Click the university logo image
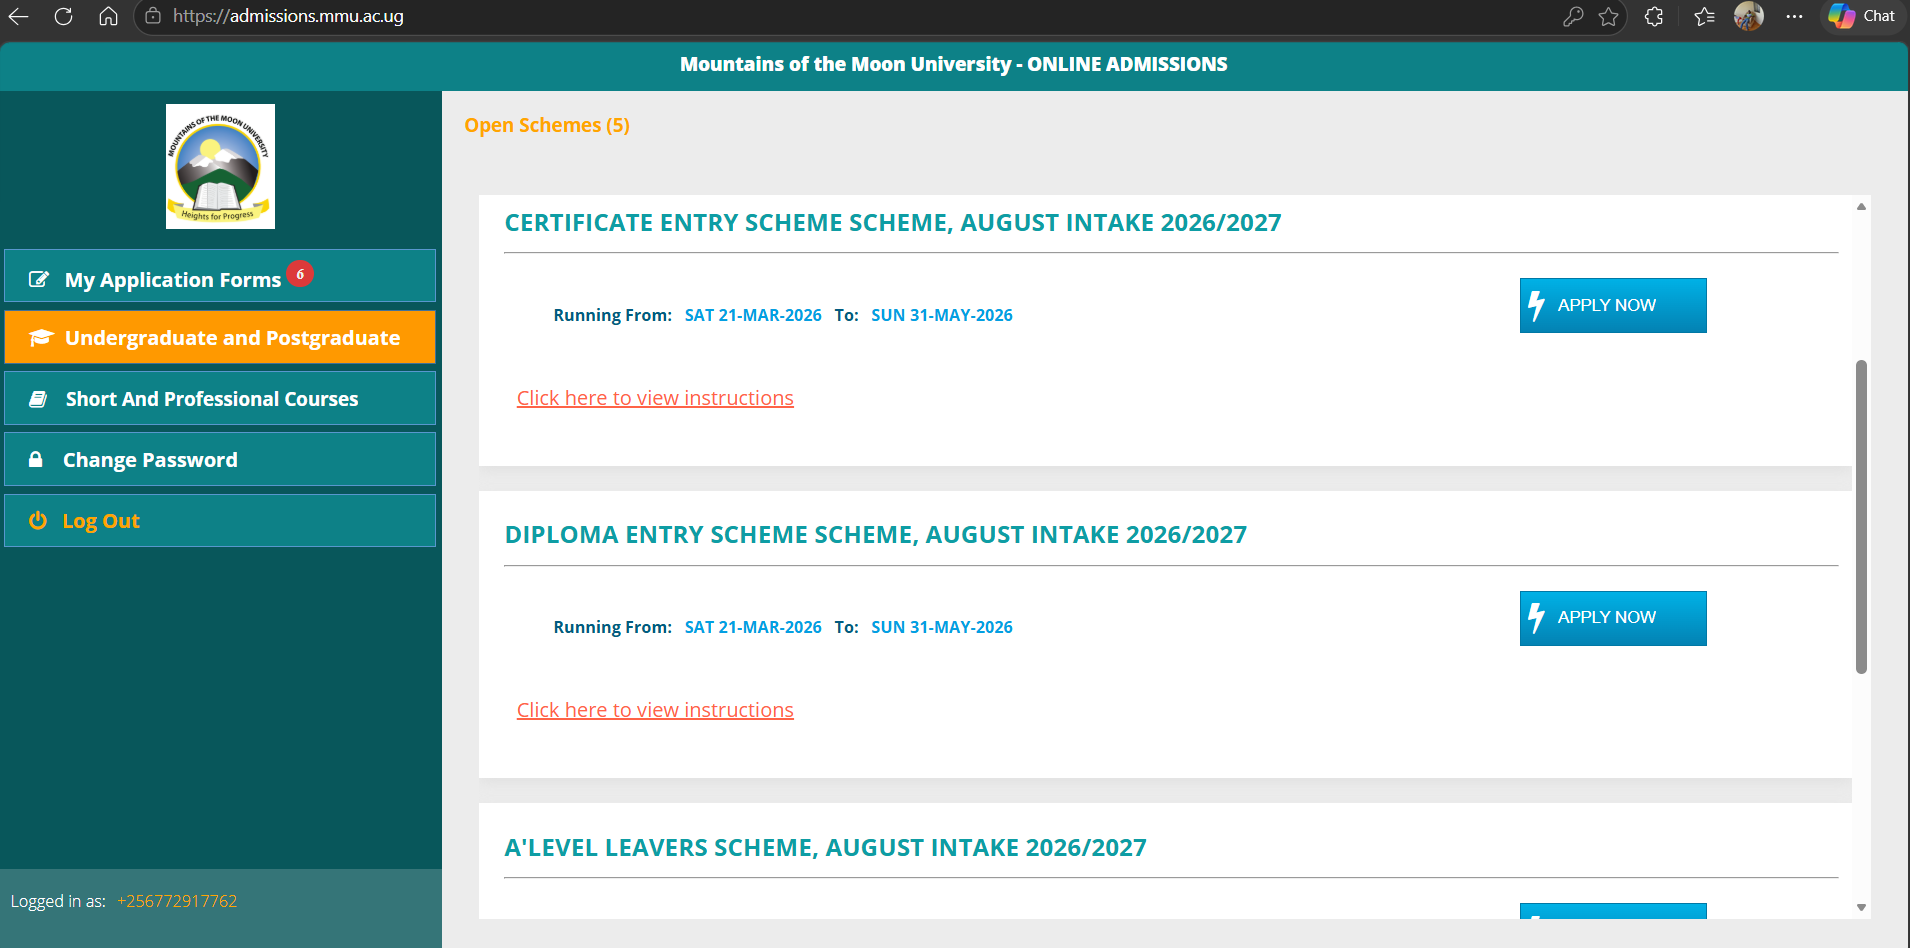 (x=220, y=166)
